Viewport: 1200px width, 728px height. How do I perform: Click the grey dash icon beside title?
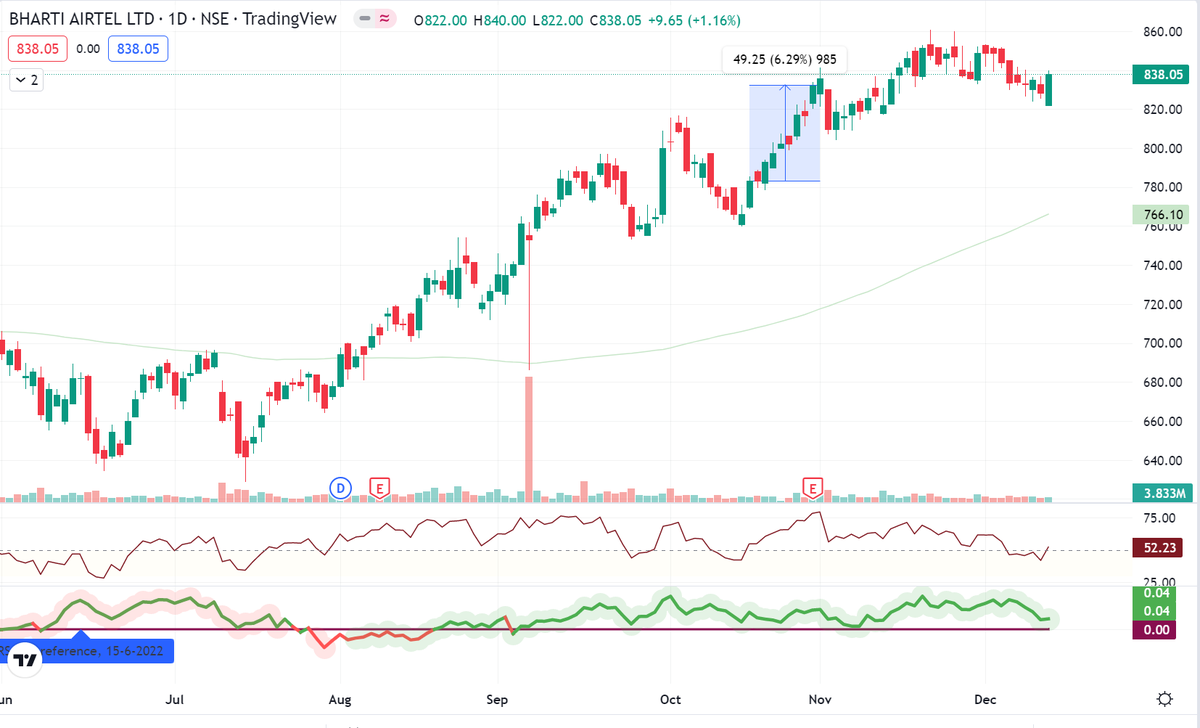363,19
